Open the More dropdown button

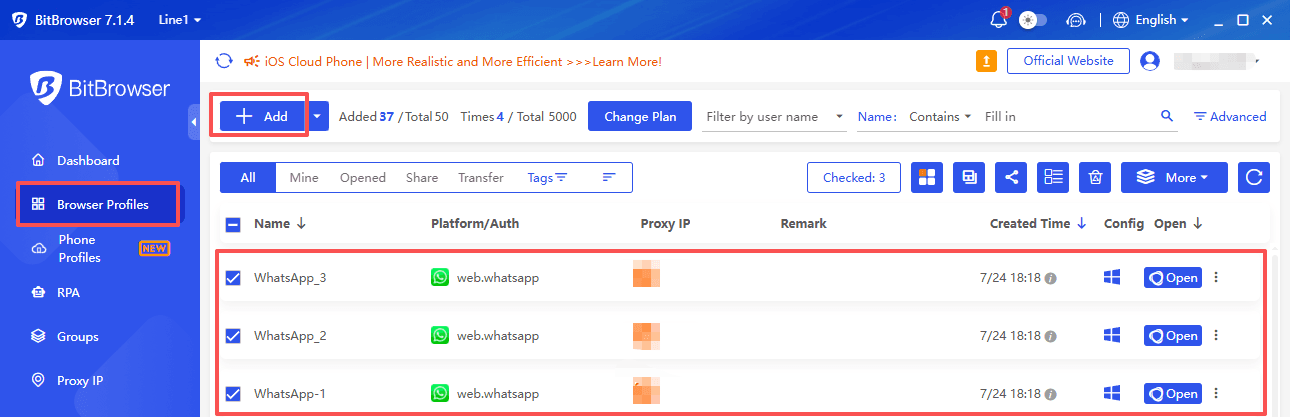[x=1174, y=177]
